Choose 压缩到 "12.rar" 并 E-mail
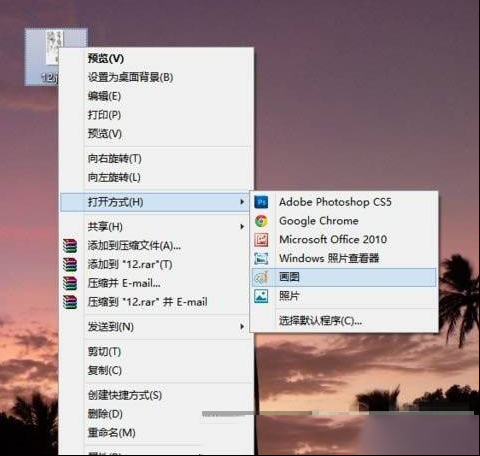This screenshot has height=456, width=480. pyautogui.click(x=147, y=302)
